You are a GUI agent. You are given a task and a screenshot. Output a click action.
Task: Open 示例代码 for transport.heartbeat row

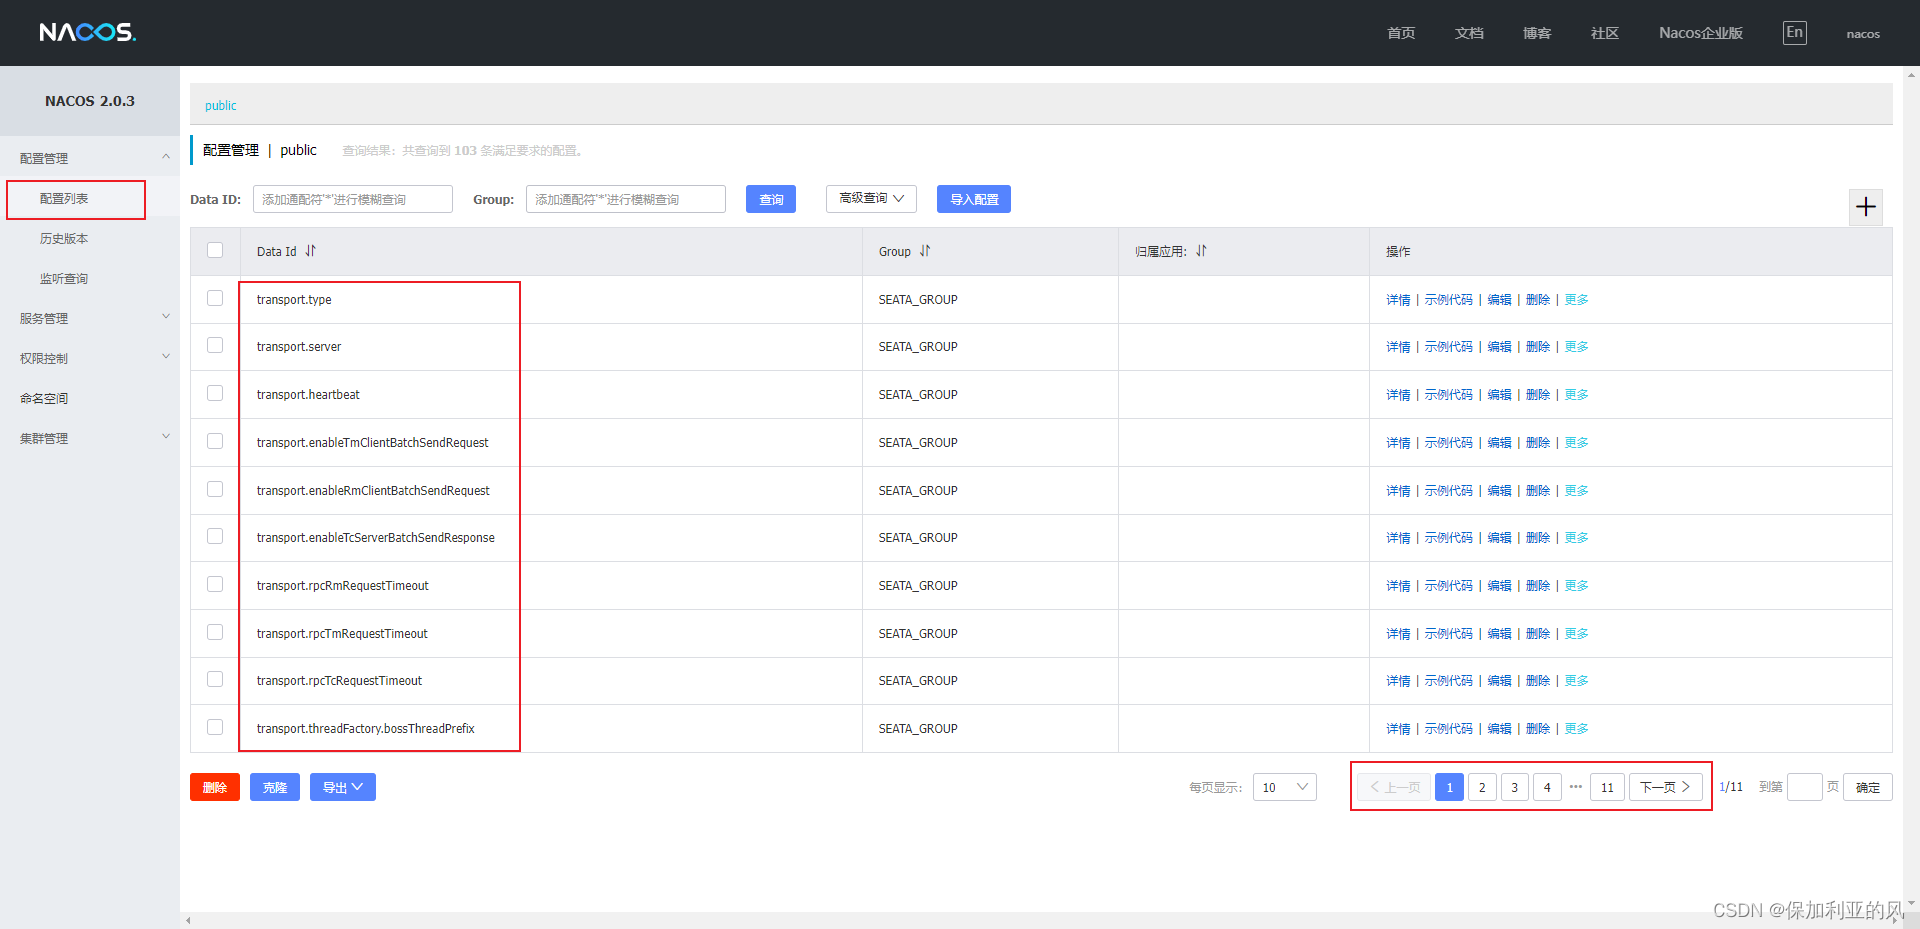coord(1449,395)
